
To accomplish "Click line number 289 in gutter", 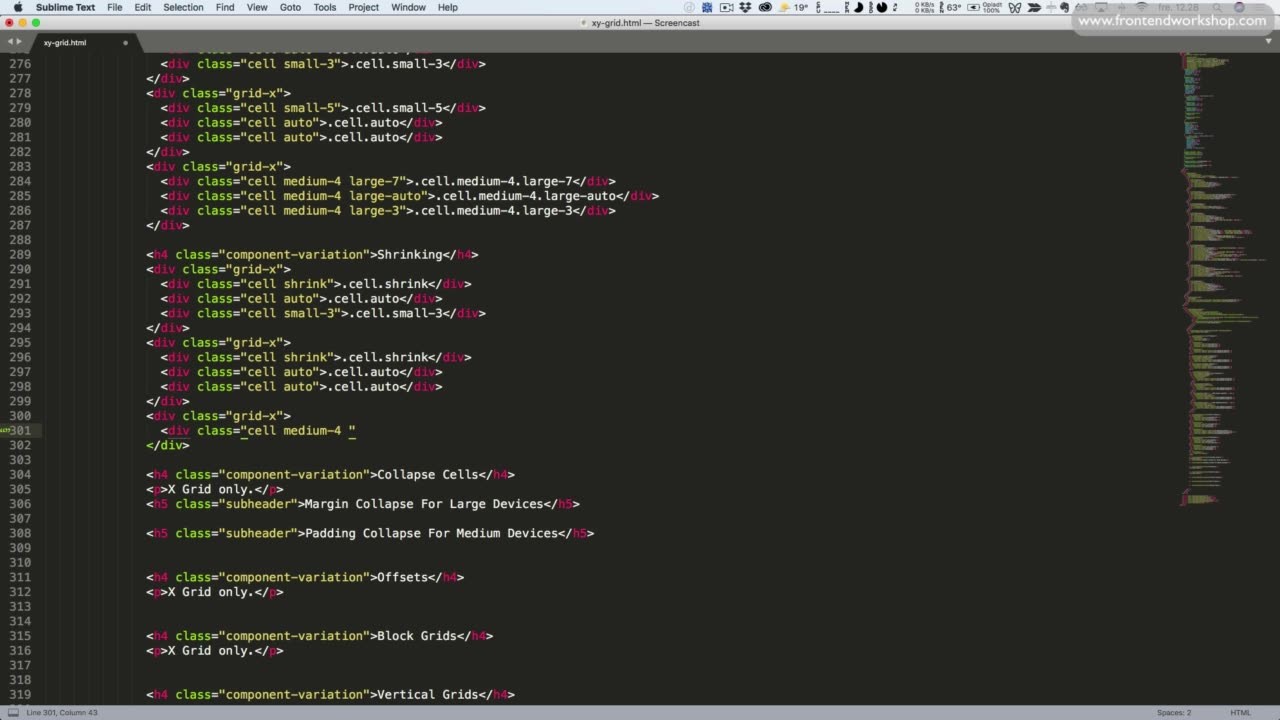I will tap(19, 255).
